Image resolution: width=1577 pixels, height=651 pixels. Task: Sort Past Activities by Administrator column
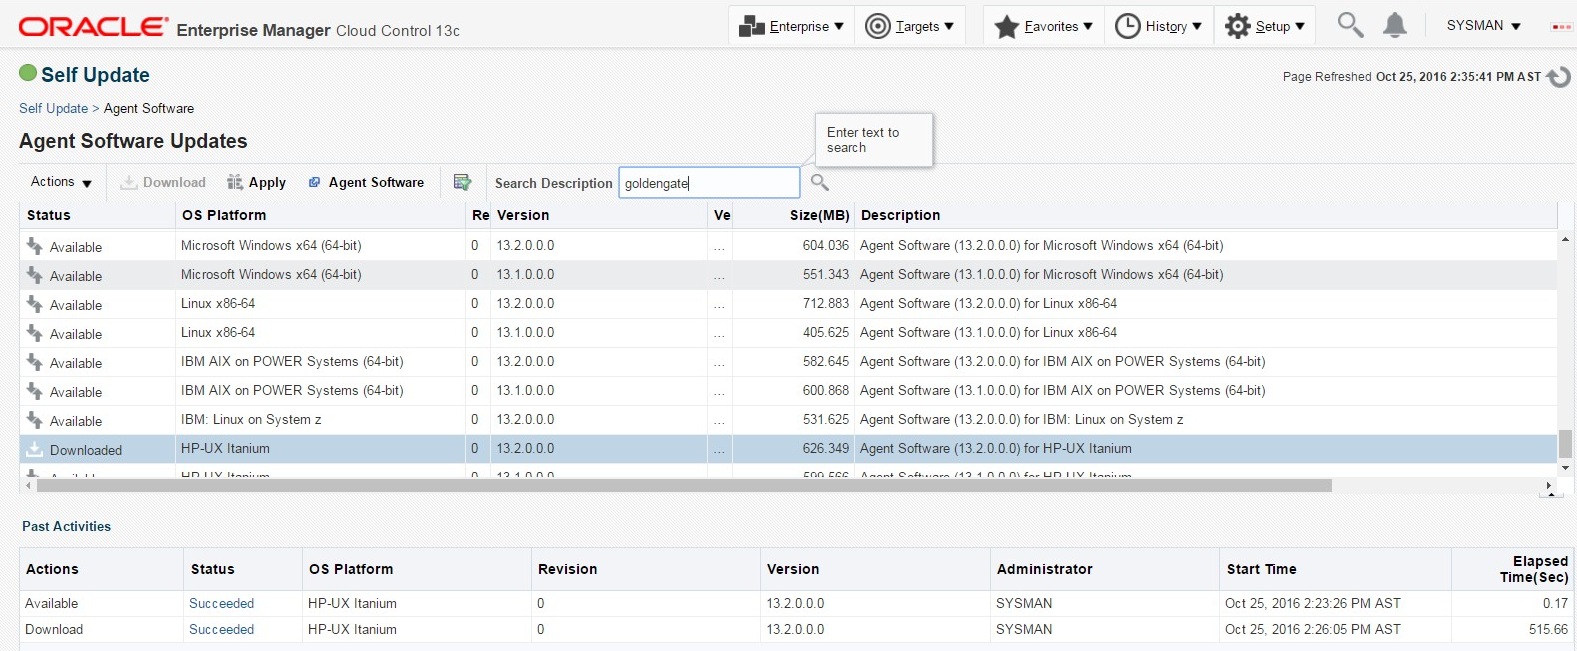pyautogui.click(x=1044, y=569)
